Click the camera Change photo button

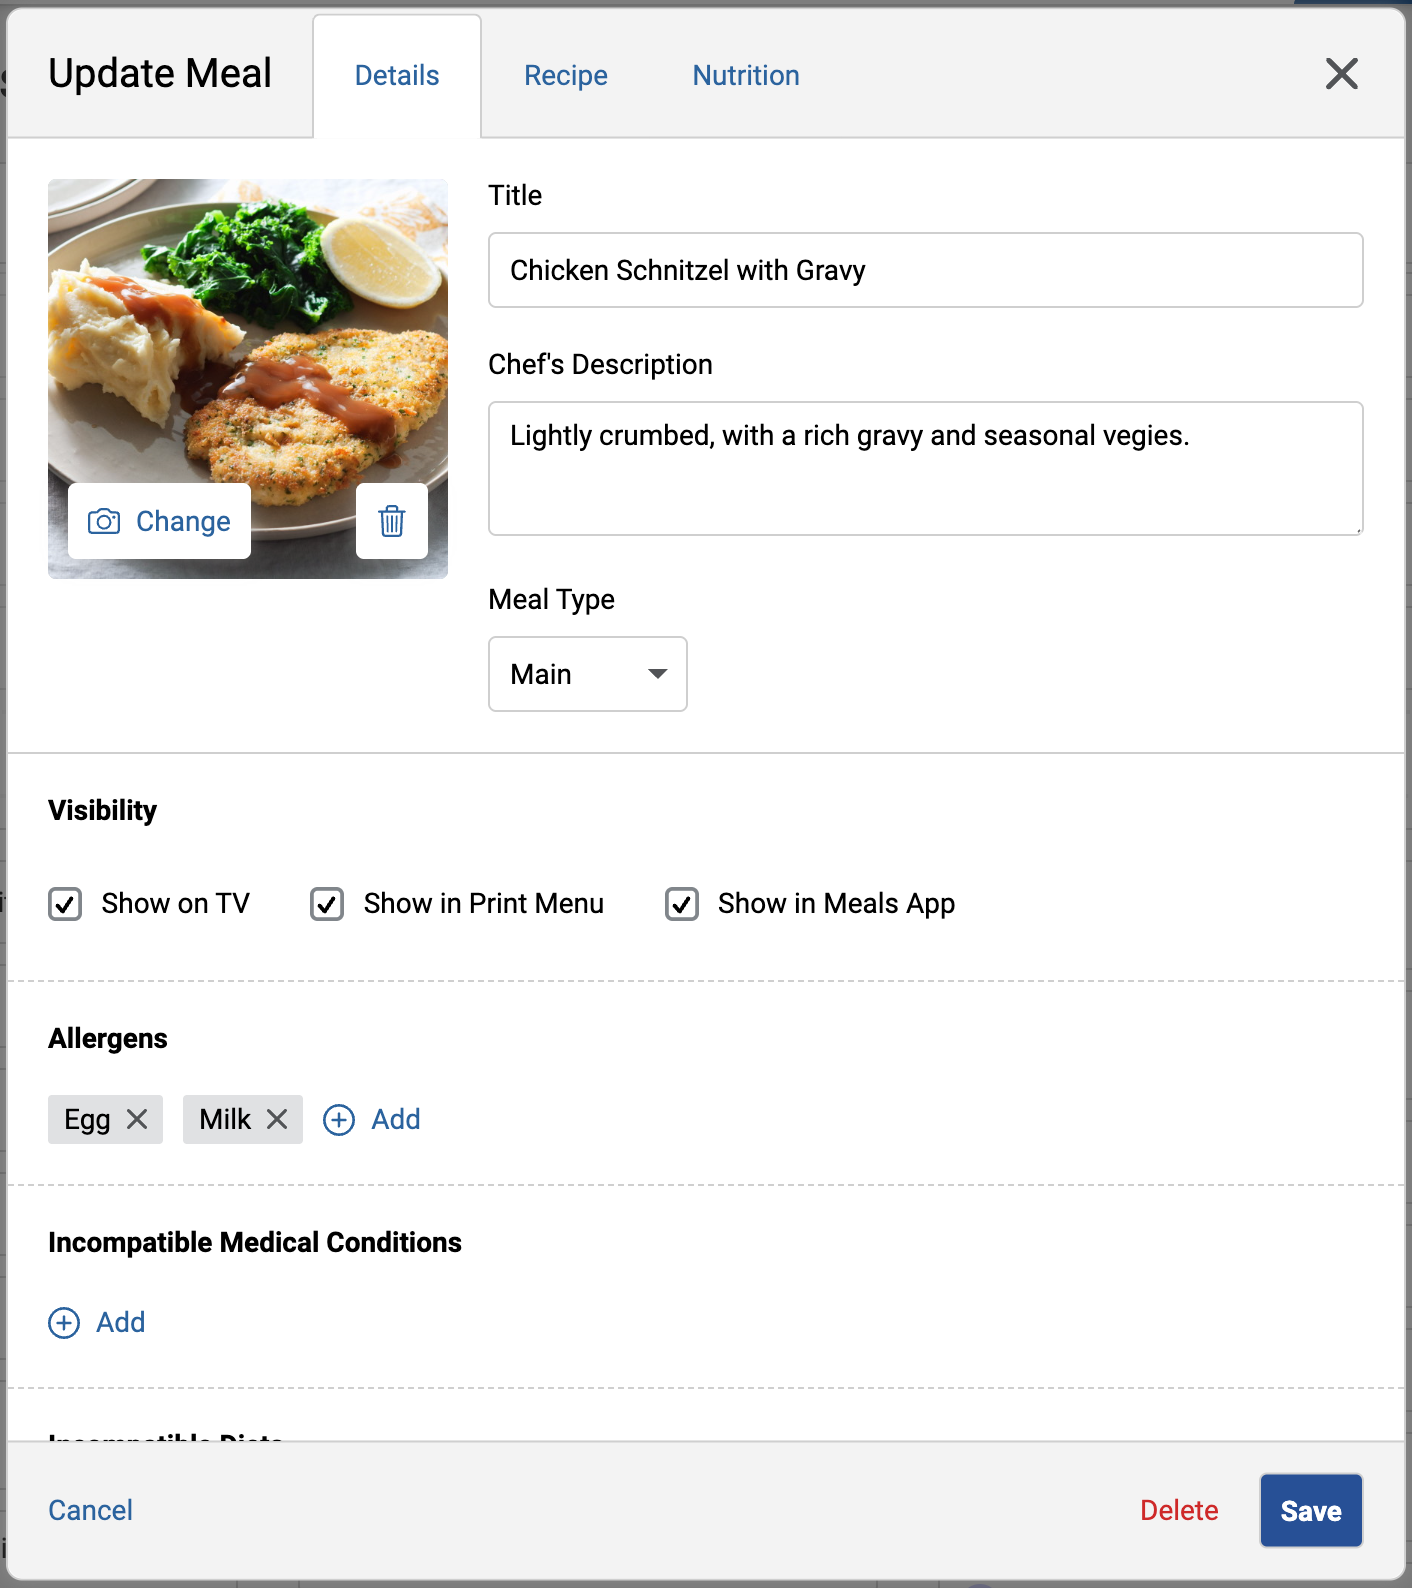[160, 521]
